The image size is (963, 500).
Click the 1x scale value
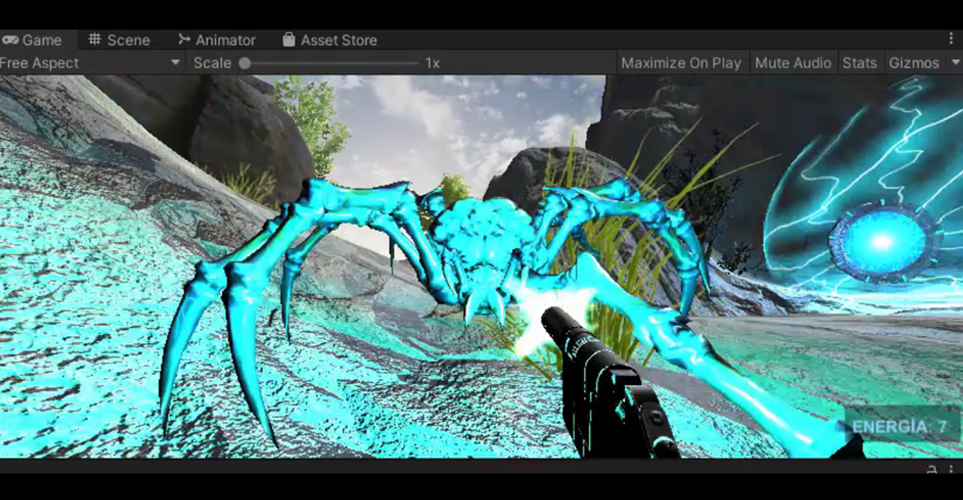(x=432, y=63)
